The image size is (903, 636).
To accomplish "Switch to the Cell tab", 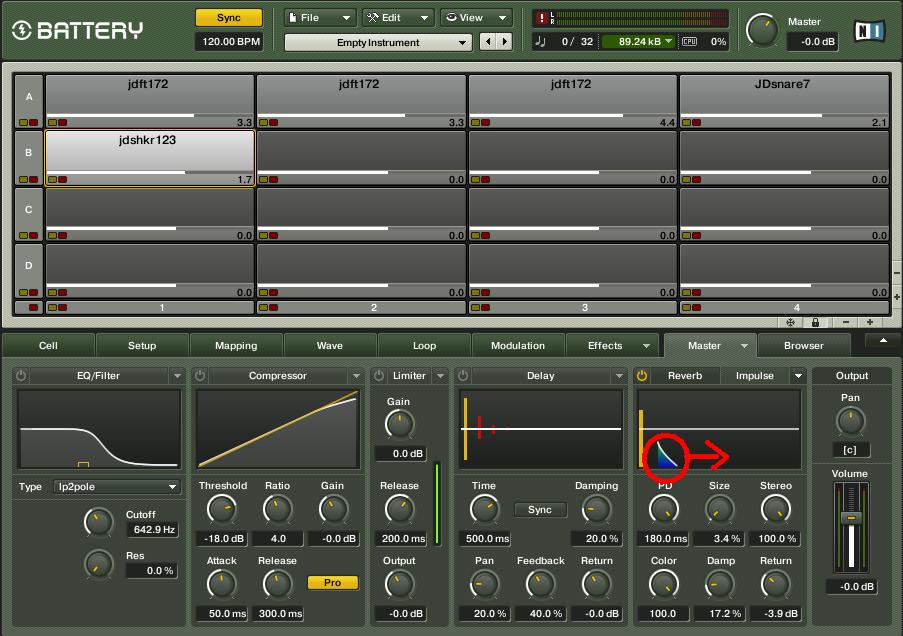I will pos(48,346).
